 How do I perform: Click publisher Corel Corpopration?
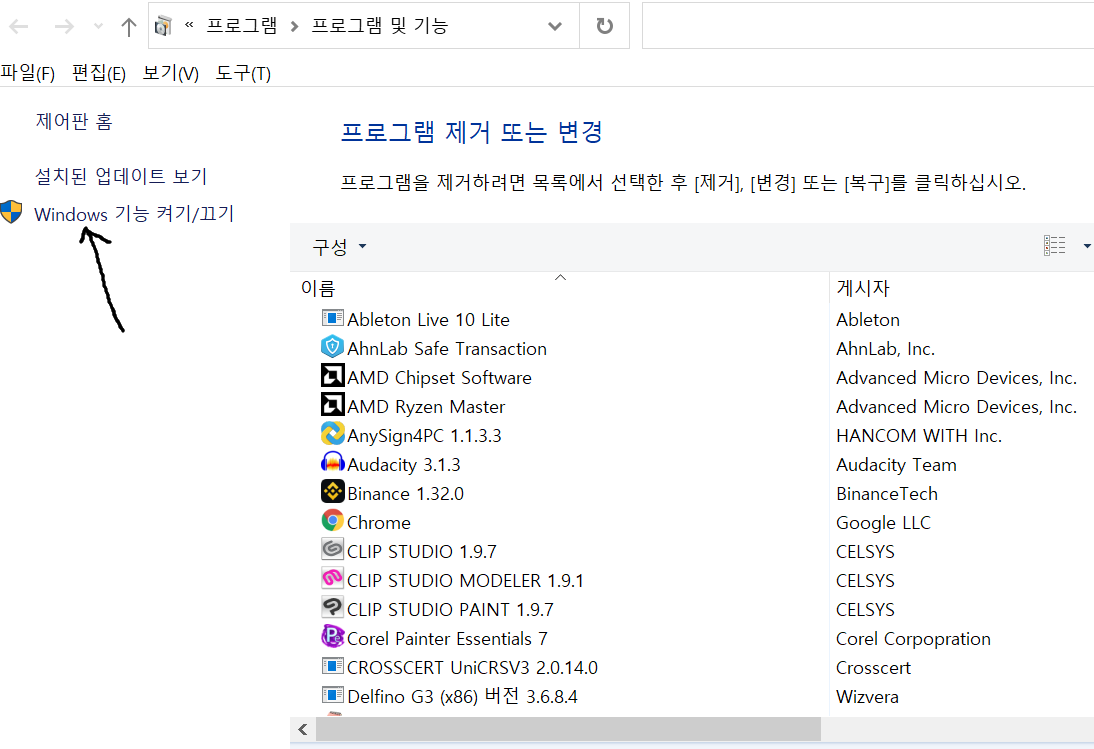(x=913, y=638)
